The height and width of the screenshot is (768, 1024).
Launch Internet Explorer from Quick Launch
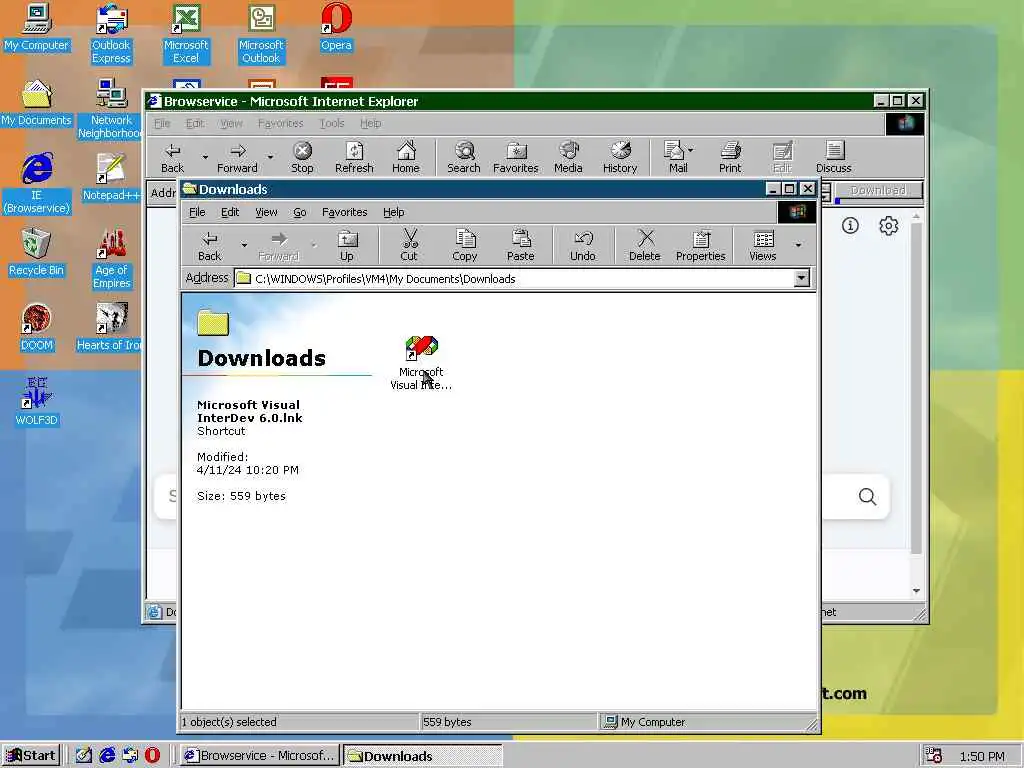107,756
